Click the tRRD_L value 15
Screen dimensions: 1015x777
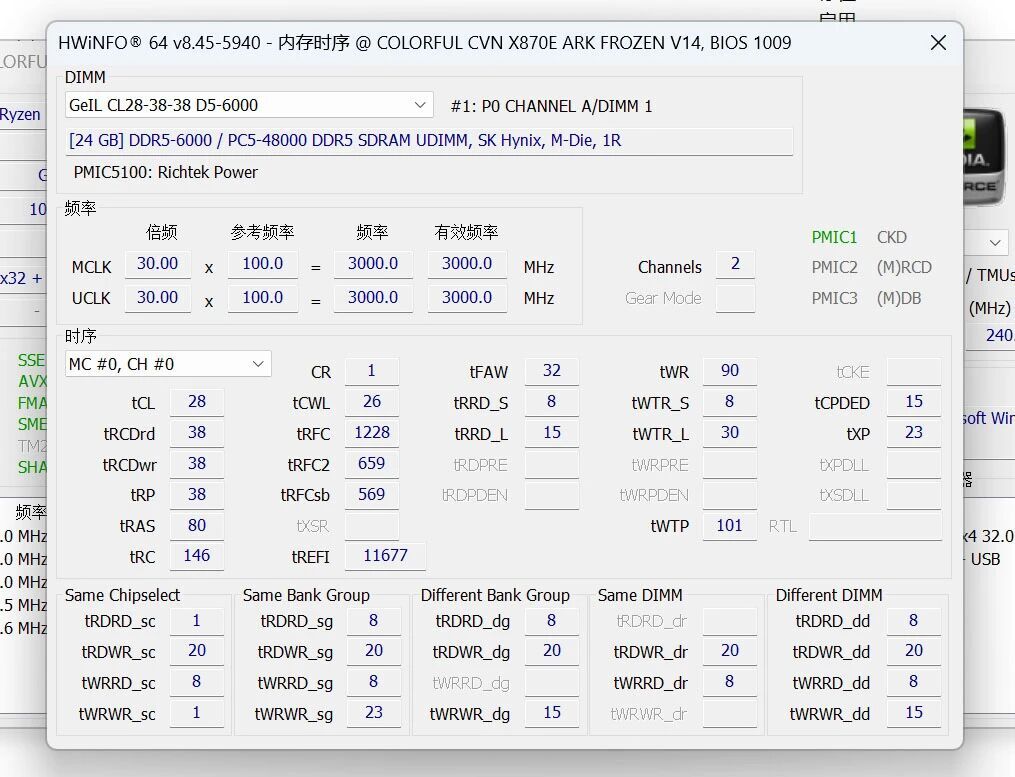tap(552, 433)
